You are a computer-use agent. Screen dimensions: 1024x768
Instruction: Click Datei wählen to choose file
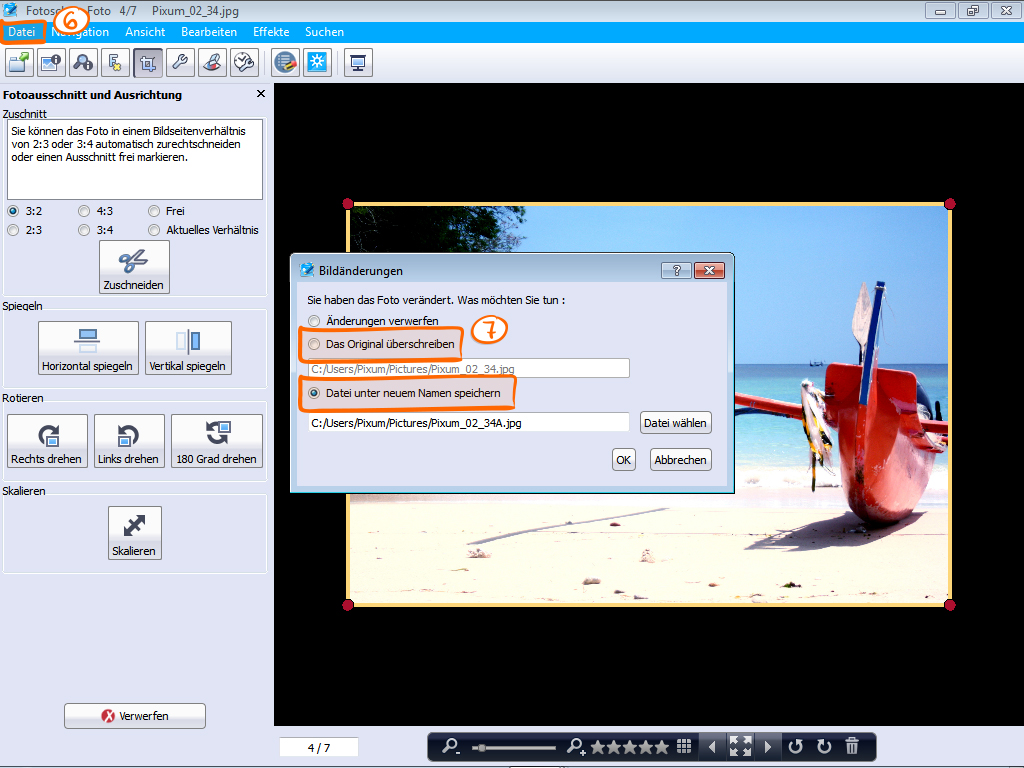[675, 423]
